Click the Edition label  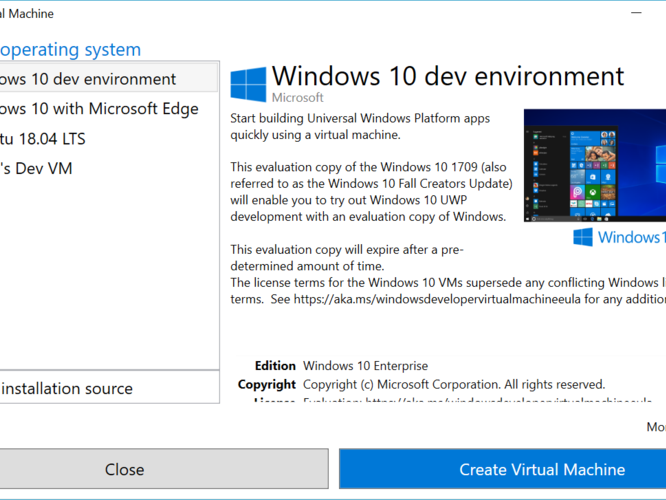(275, 366)
